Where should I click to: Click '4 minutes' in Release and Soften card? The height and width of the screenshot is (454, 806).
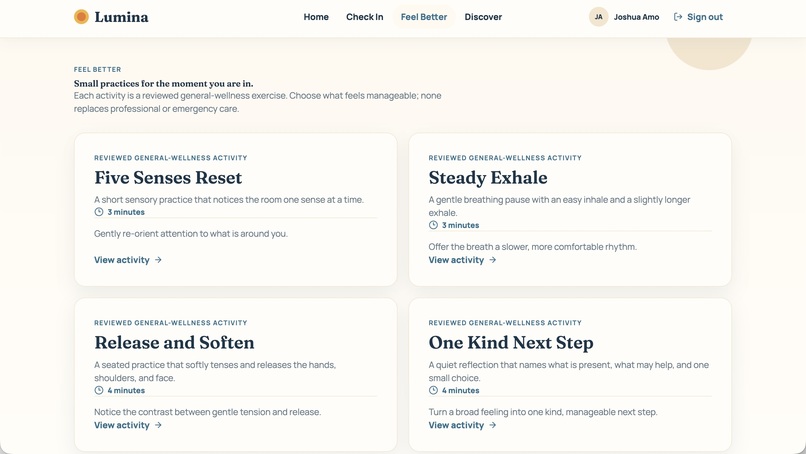pos(126,390)
